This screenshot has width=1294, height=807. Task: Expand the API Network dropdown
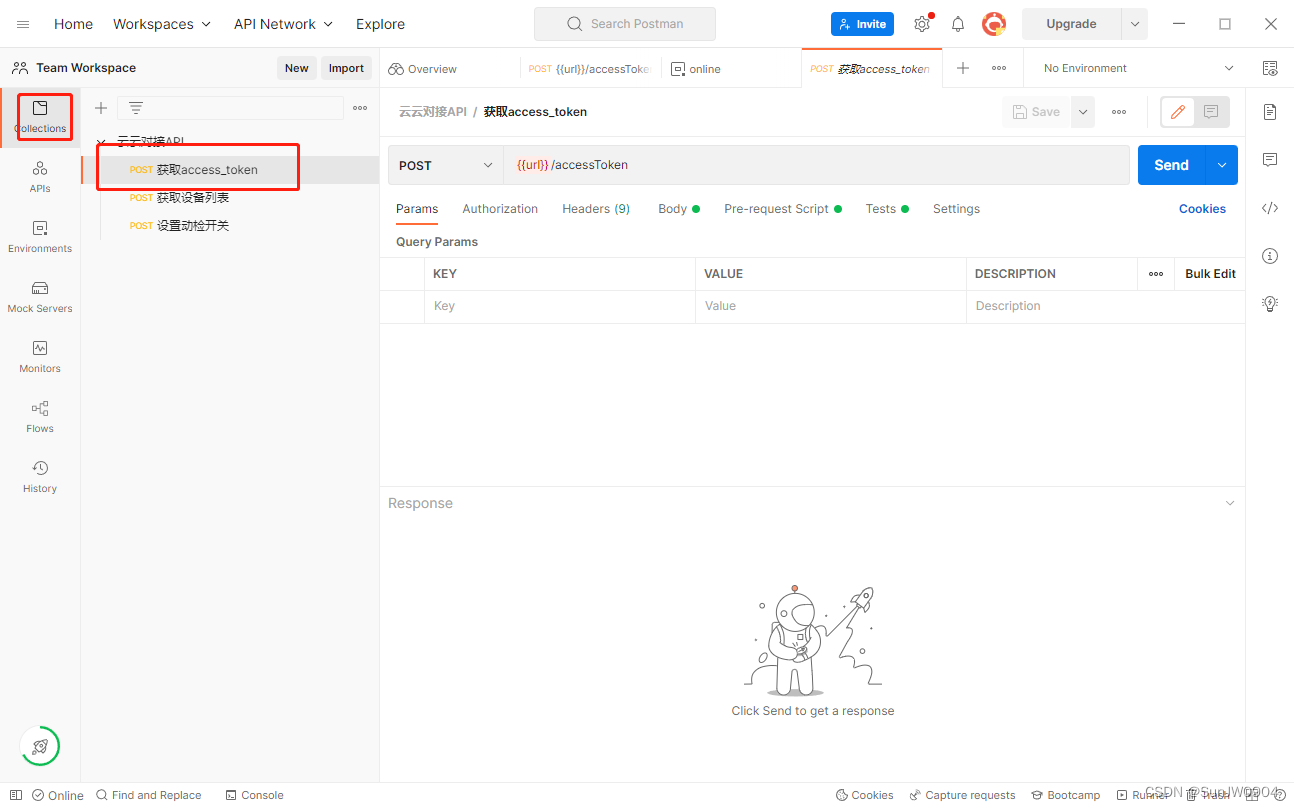[283, 24]
